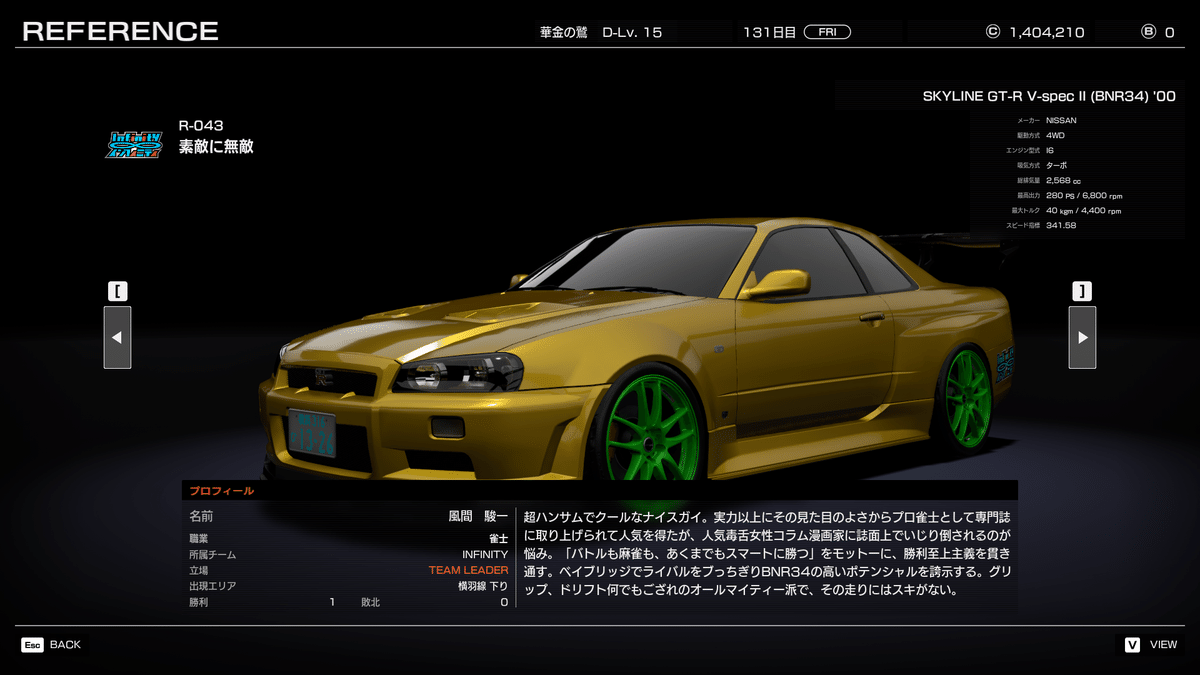Click the team value INFINITY
1200x675 pixels.
(485, 554)
